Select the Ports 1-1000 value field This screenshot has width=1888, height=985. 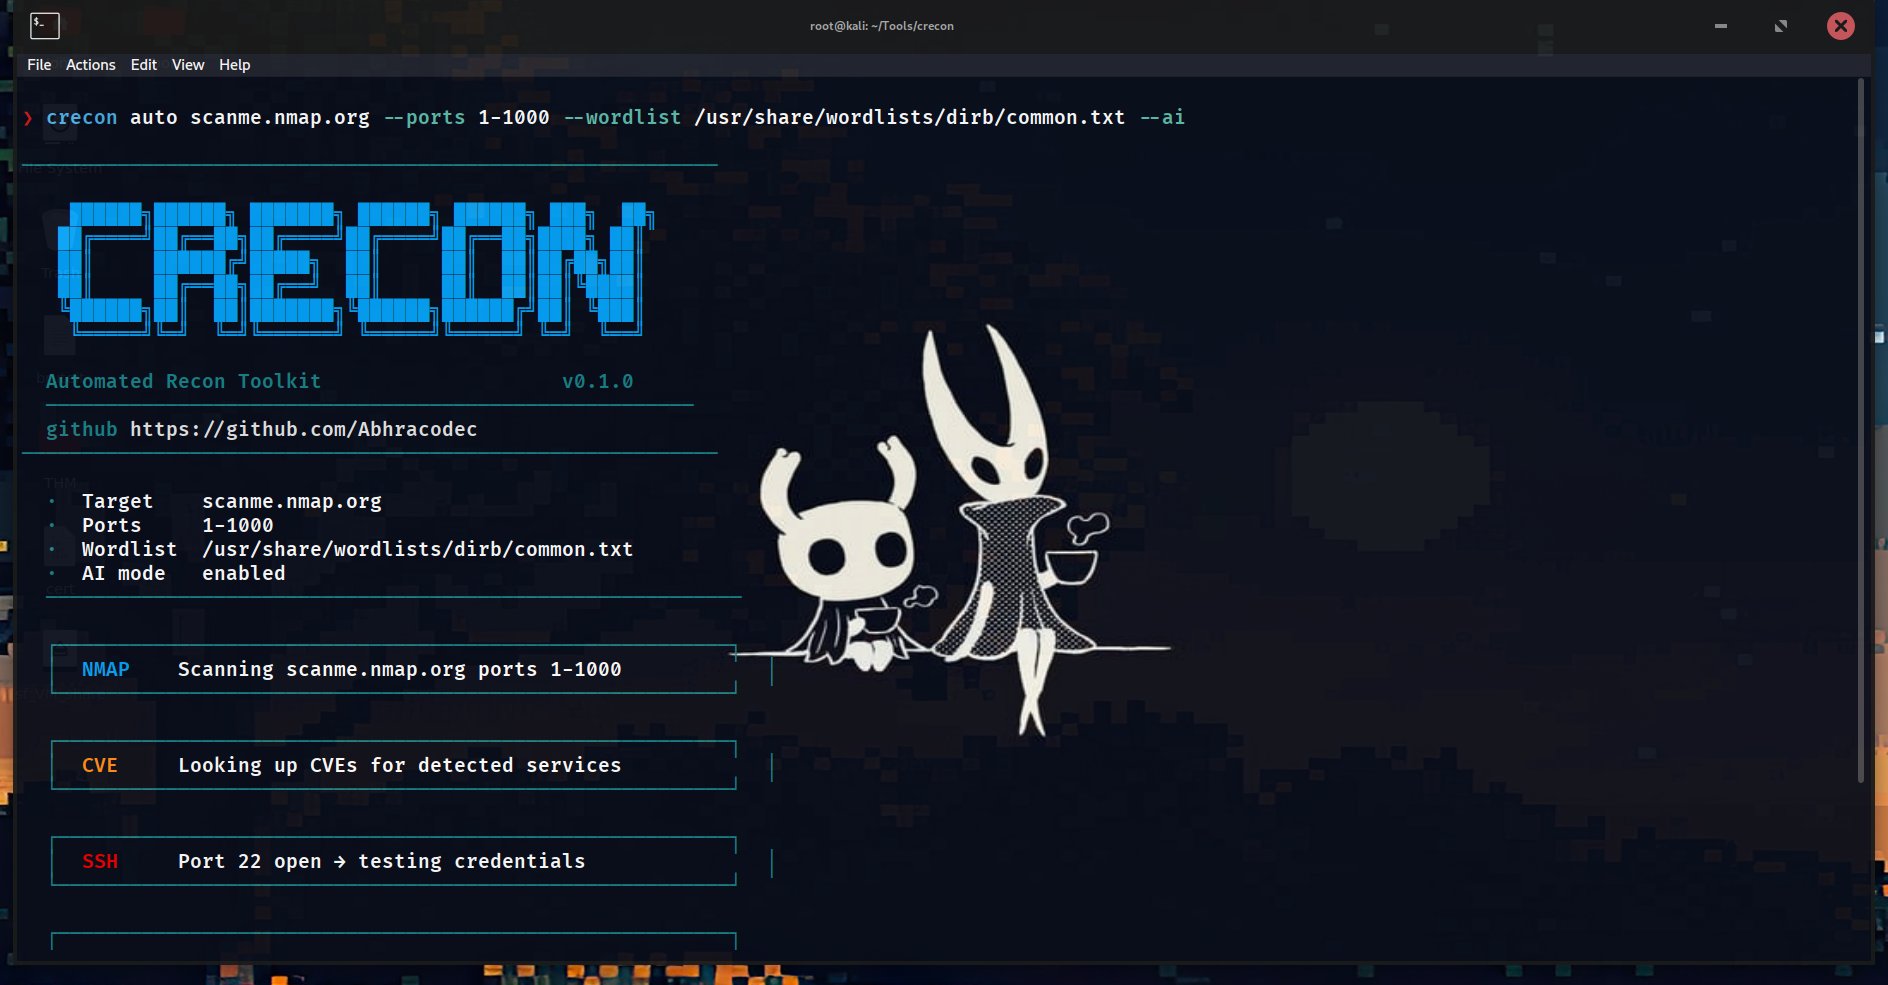tap(237, 525)
